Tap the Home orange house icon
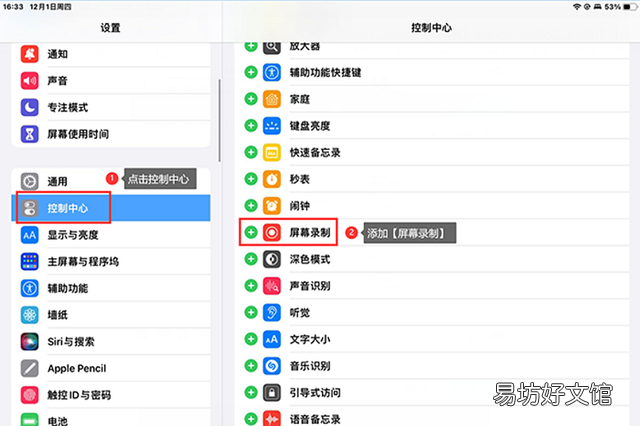The image size is (640, 426). coord(272,99)
